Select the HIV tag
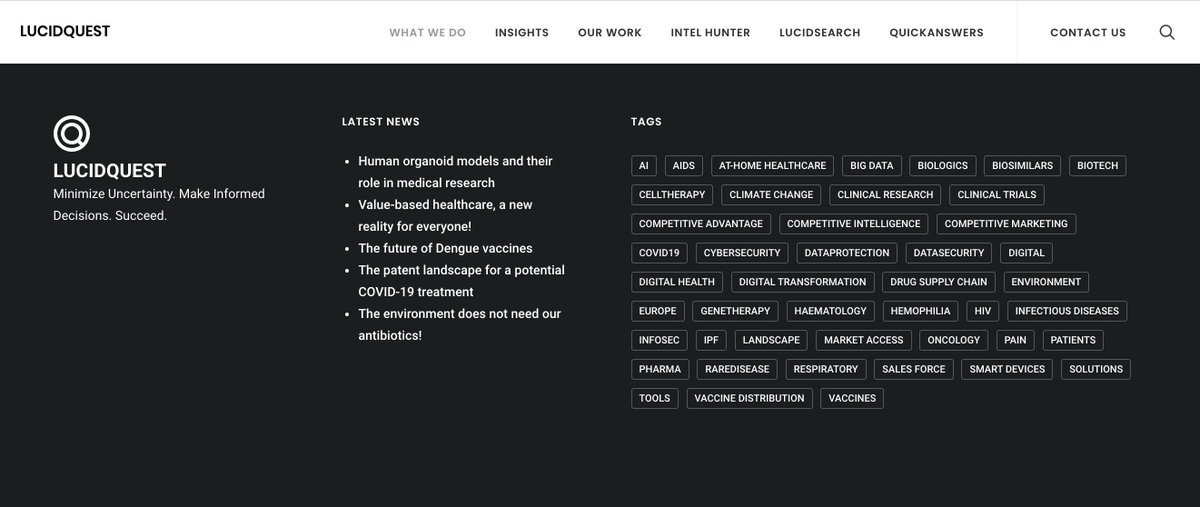 (984, 311)
